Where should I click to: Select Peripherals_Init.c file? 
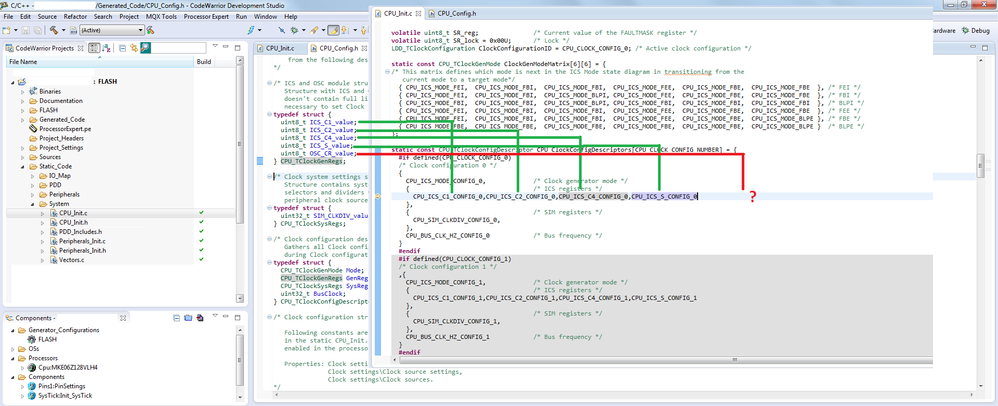[x=78, y=241]
